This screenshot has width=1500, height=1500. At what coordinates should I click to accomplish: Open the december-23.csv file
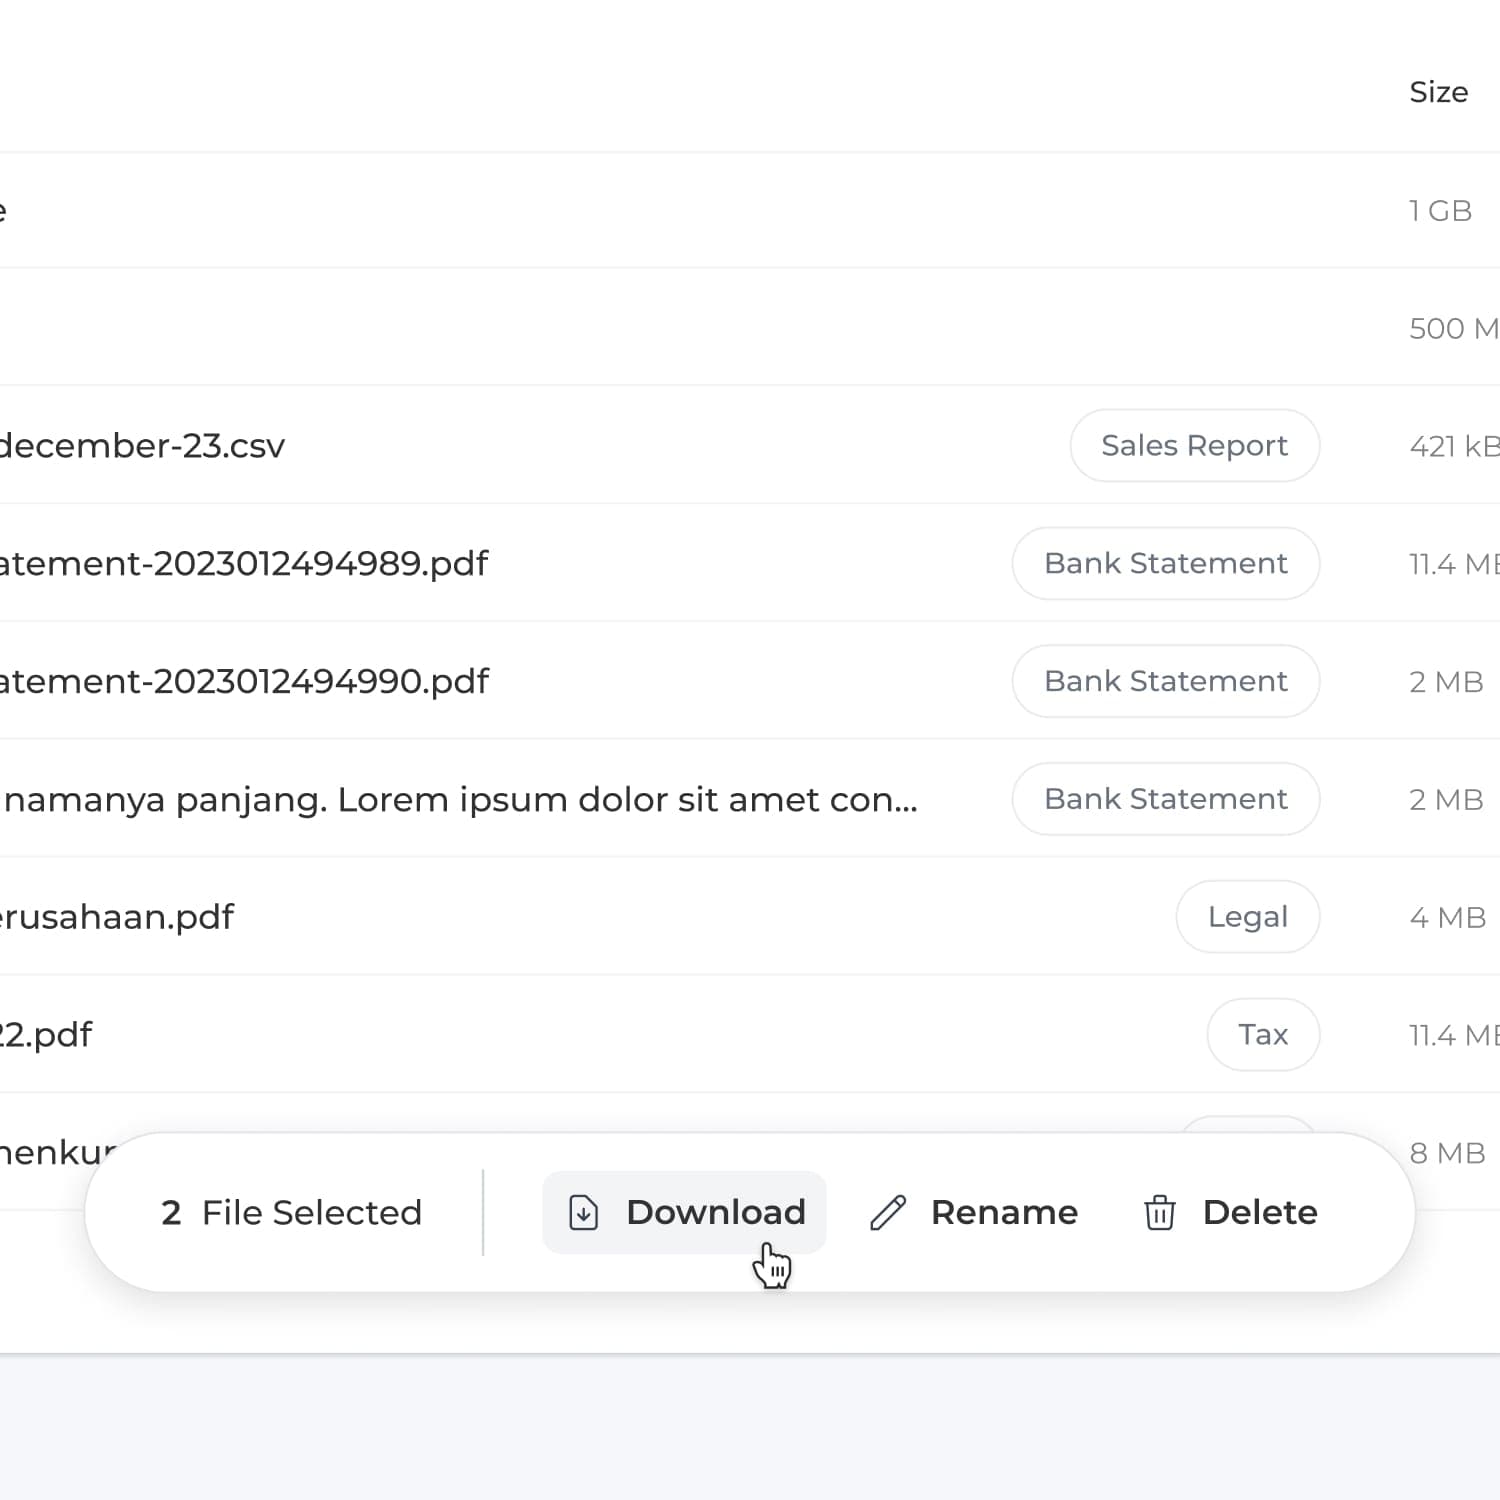(x=142, y=446)
